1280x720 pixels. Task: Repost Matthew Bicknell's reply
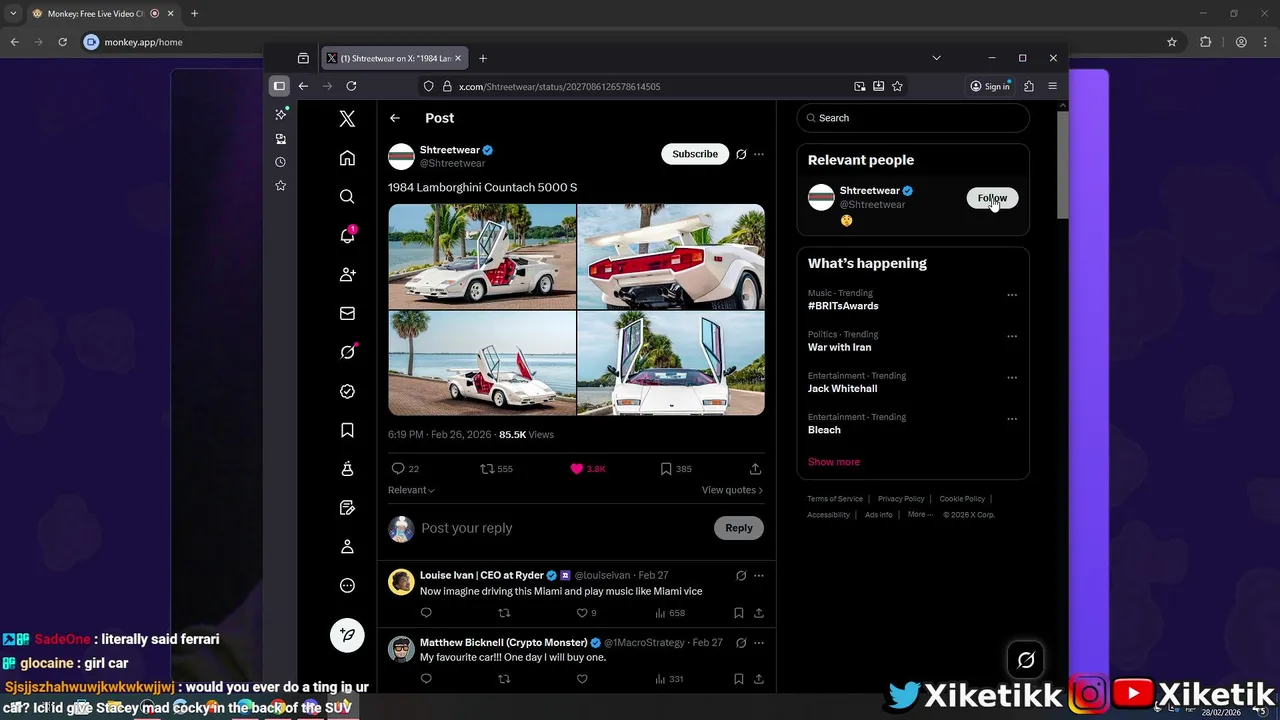[x=504, y=679]
